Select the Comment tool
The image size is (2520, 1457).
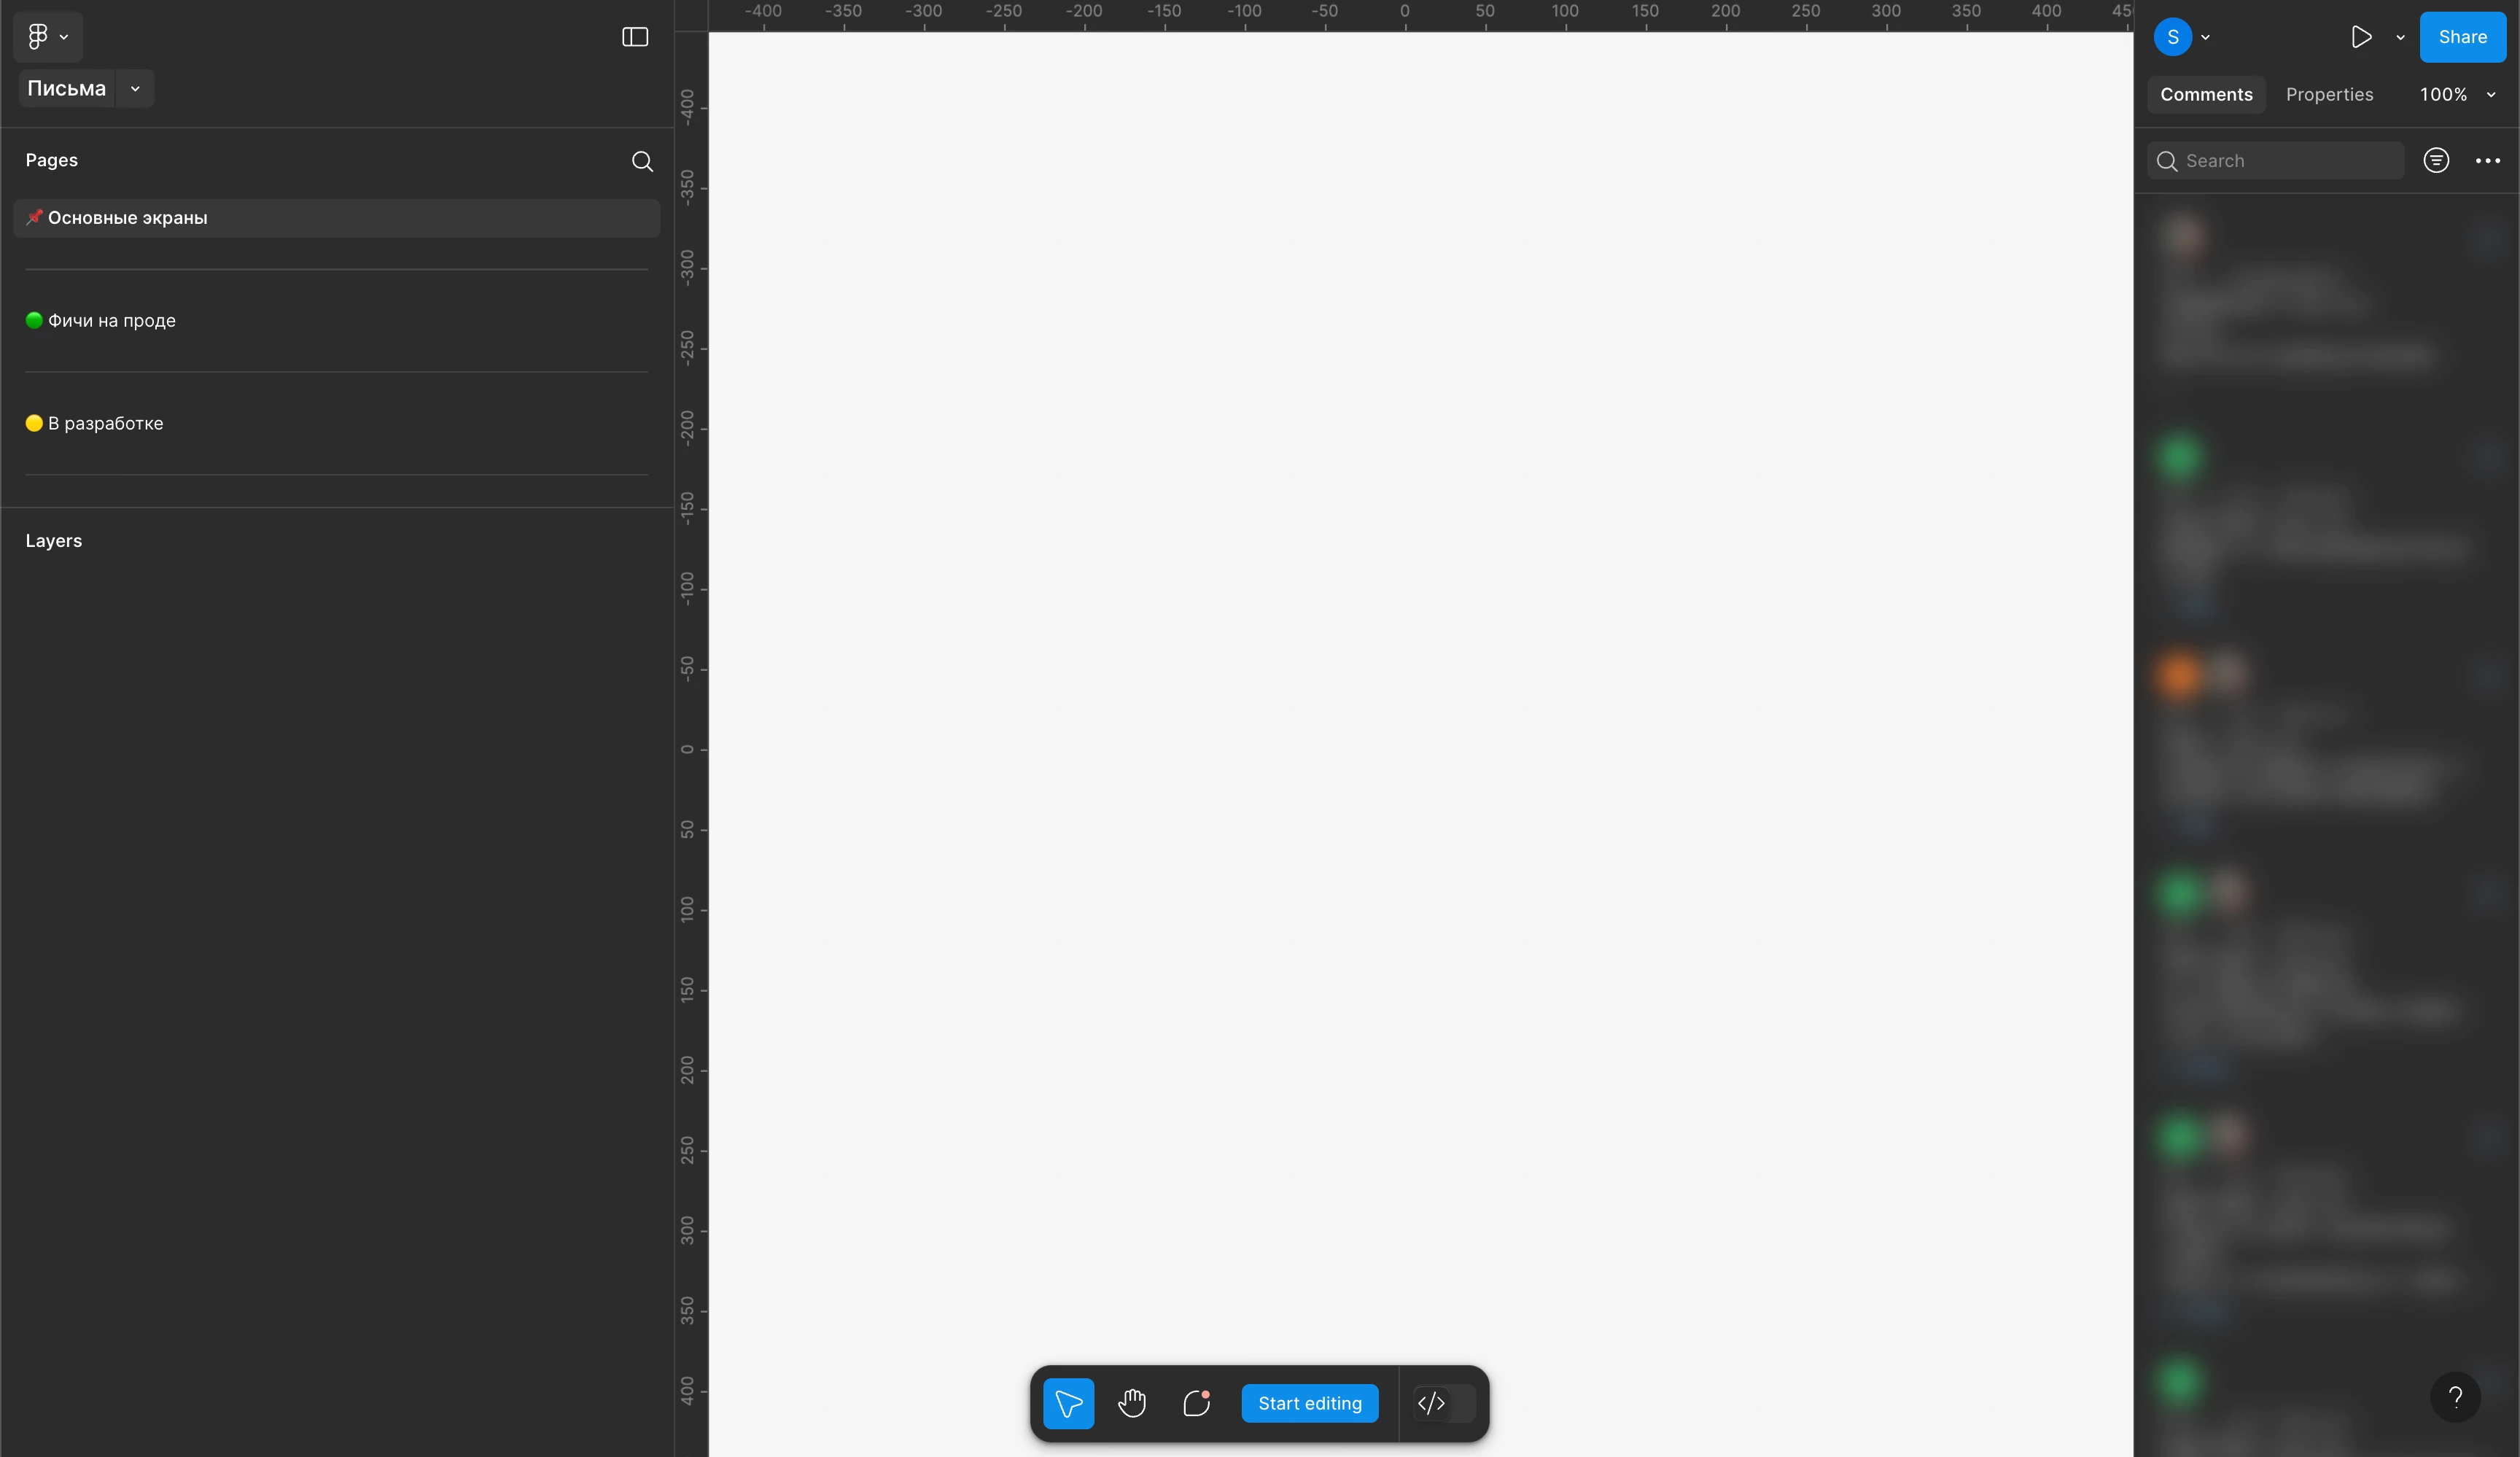point(1196,1403)
